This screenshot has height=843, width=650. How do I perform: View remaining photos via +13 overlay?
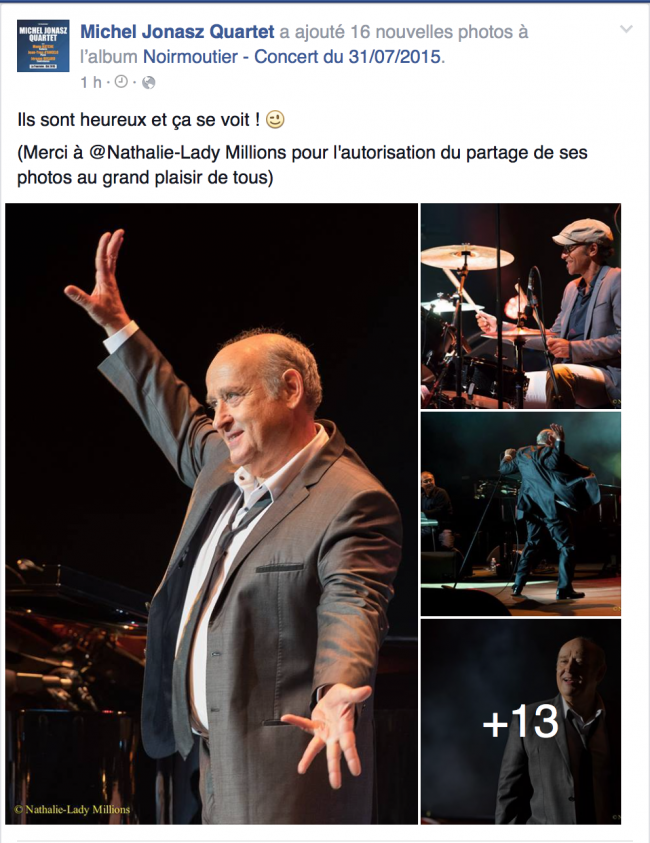tap(520, 721)
